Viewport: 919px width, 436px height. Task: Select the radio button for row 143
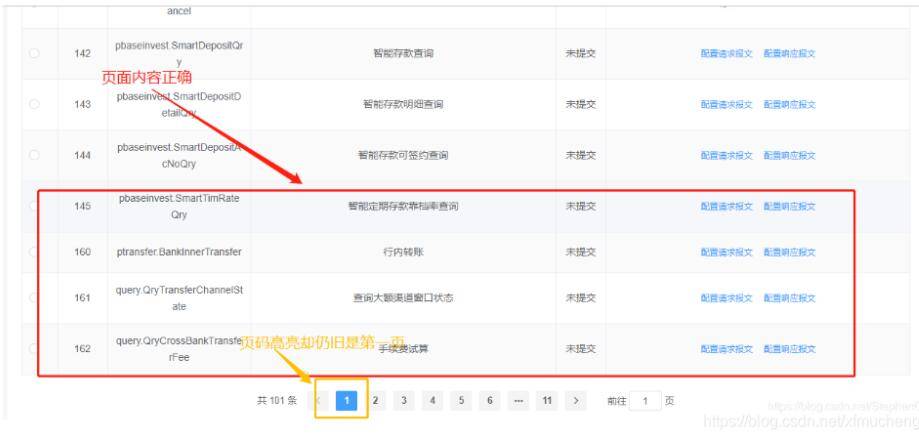coord(34,104)
